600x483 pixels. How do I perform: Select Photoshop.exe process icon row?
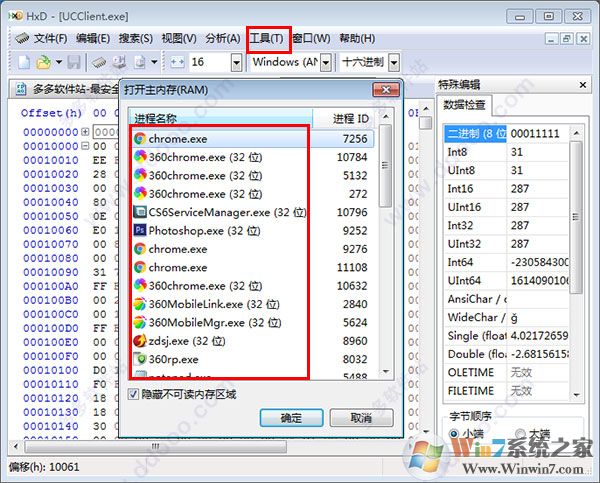pos(251,230)
